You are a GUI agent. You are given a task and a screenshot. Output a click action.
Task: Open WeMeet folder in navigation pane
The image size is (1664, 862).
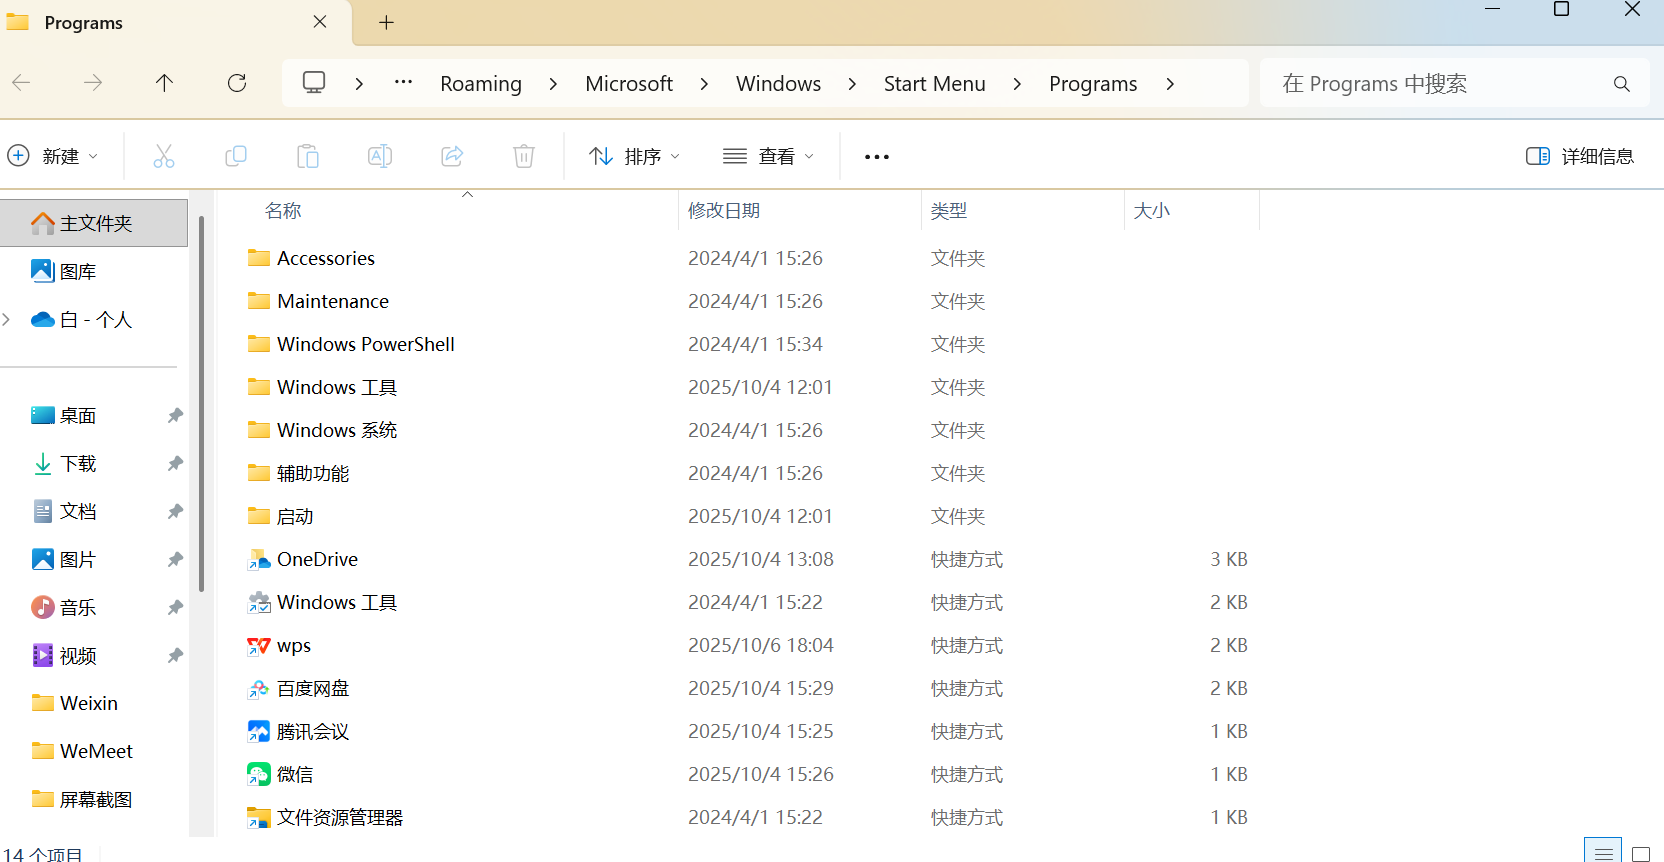click(x=94, y=751)
